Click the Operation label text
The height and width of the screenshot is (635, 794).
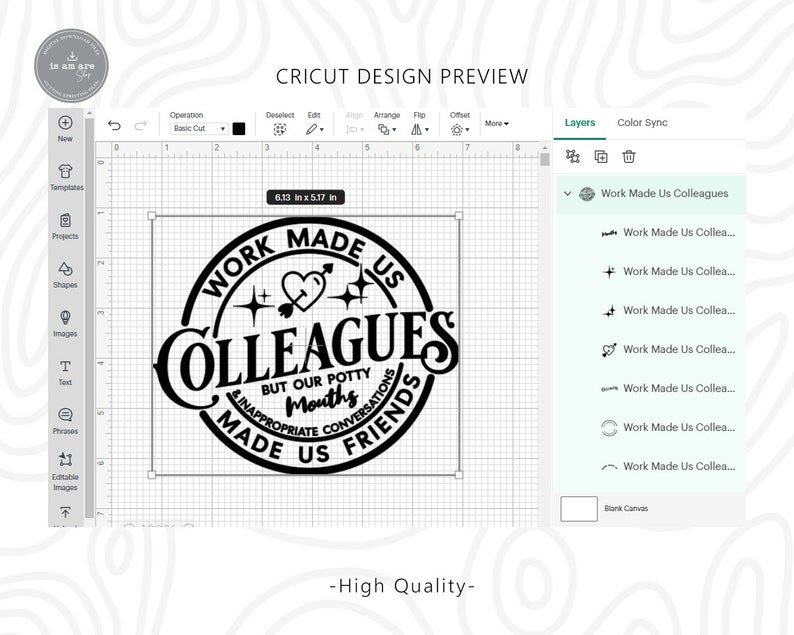tap(186, 115)
